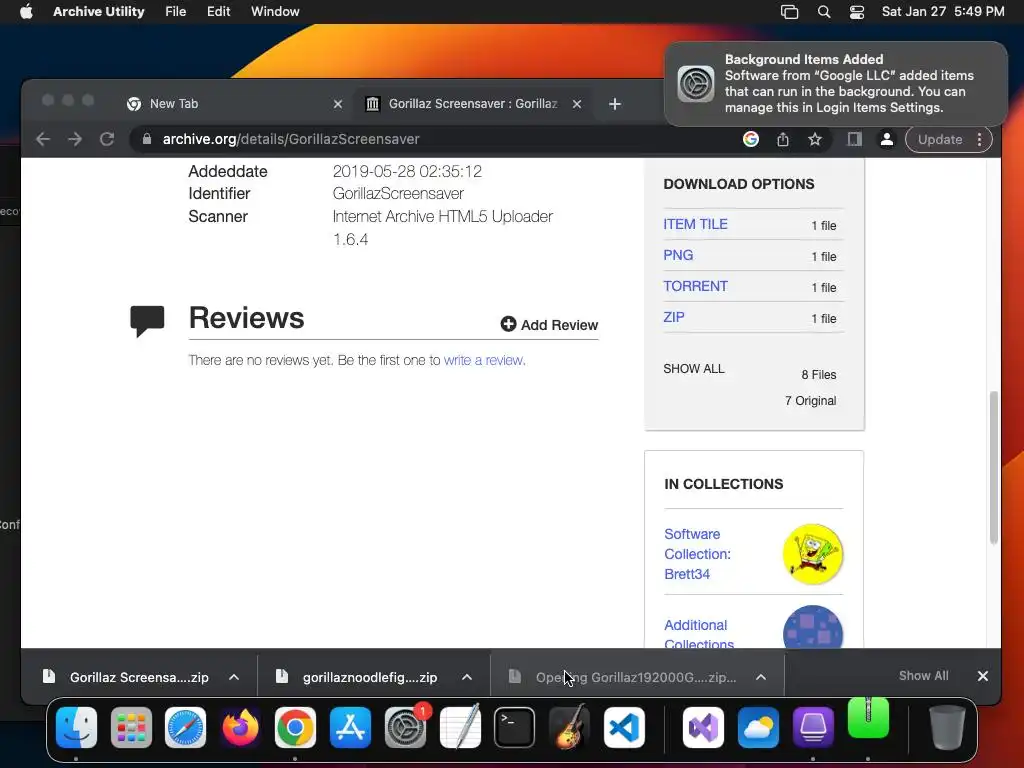Image resolution: width=1024 pixels, height=768 pixels.
Task: Go forward in Chrome
Action: [x=75, y=139]
